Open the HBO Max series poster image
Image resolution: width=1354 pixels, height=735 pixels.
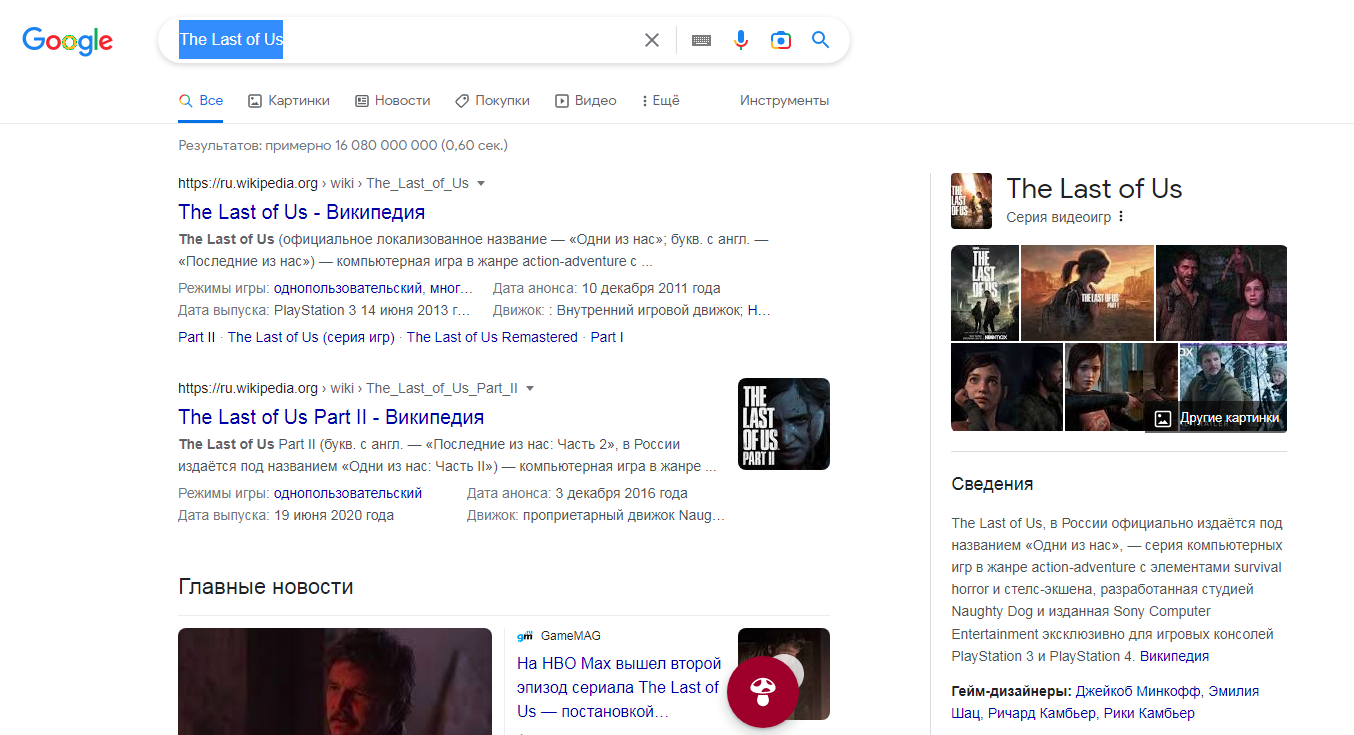tap(985, 293)
